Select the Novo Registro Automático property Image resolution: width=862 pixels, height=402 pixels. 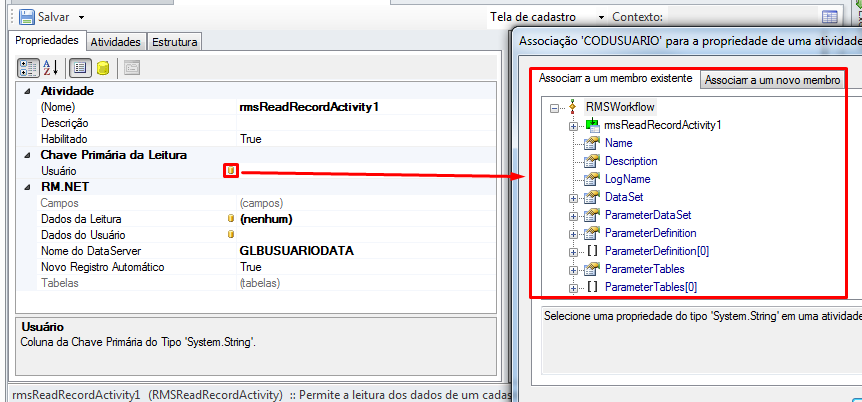point(256,267)
